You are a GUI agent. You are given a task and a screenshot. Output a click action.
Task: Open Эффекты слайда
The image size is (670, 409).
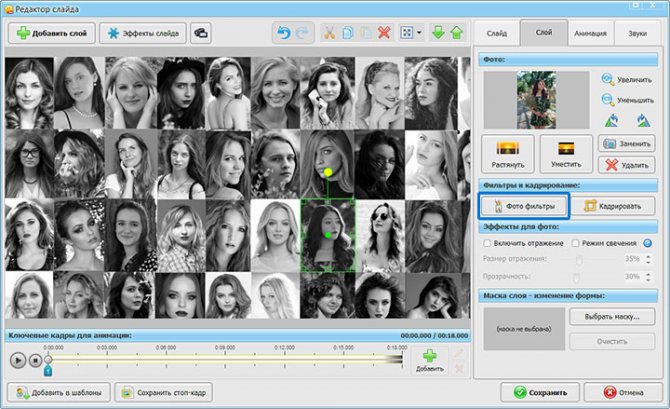[x=142, y=33]
